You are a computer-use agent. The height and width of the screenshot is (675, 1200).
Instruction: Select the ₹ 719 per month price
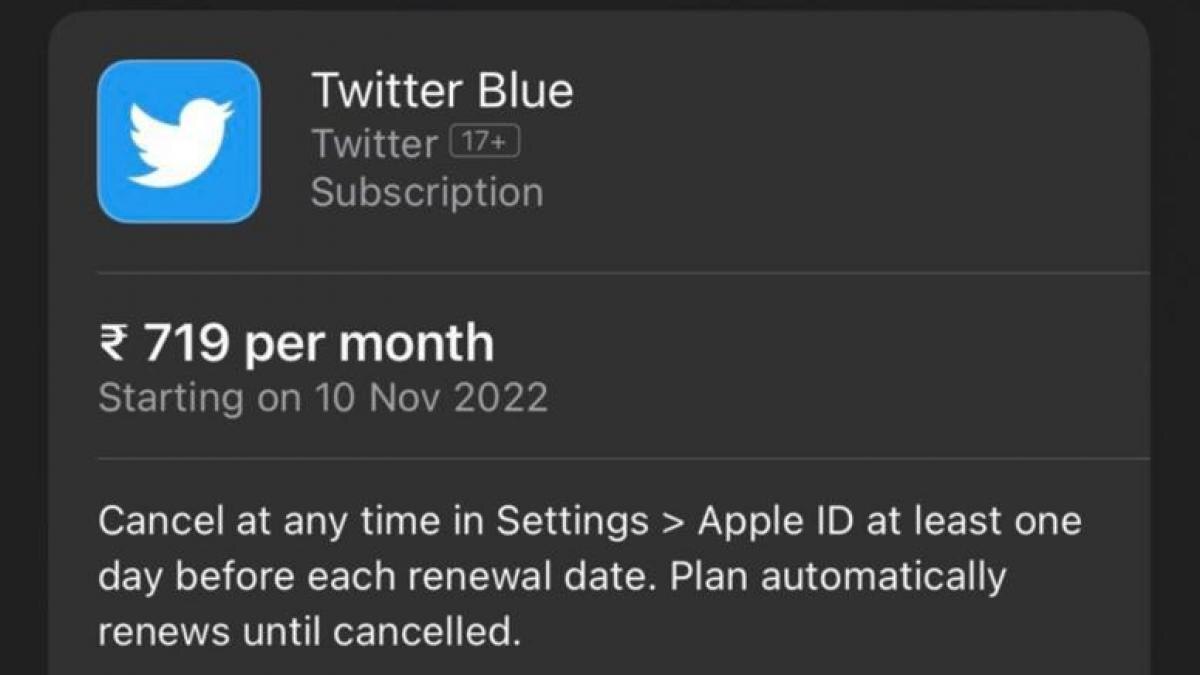click(296, 344)
